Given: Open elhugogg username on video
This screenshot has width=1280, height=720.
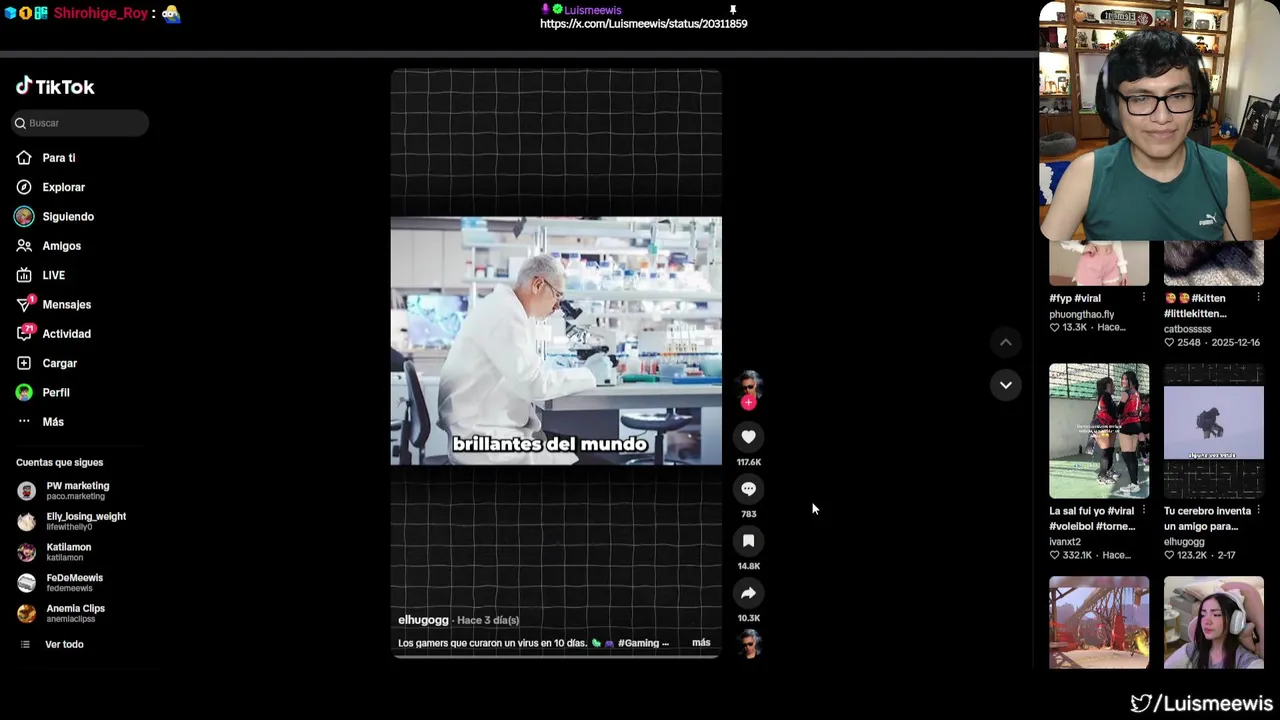Looking at the screenshot, I should click(x=423, y=620).
